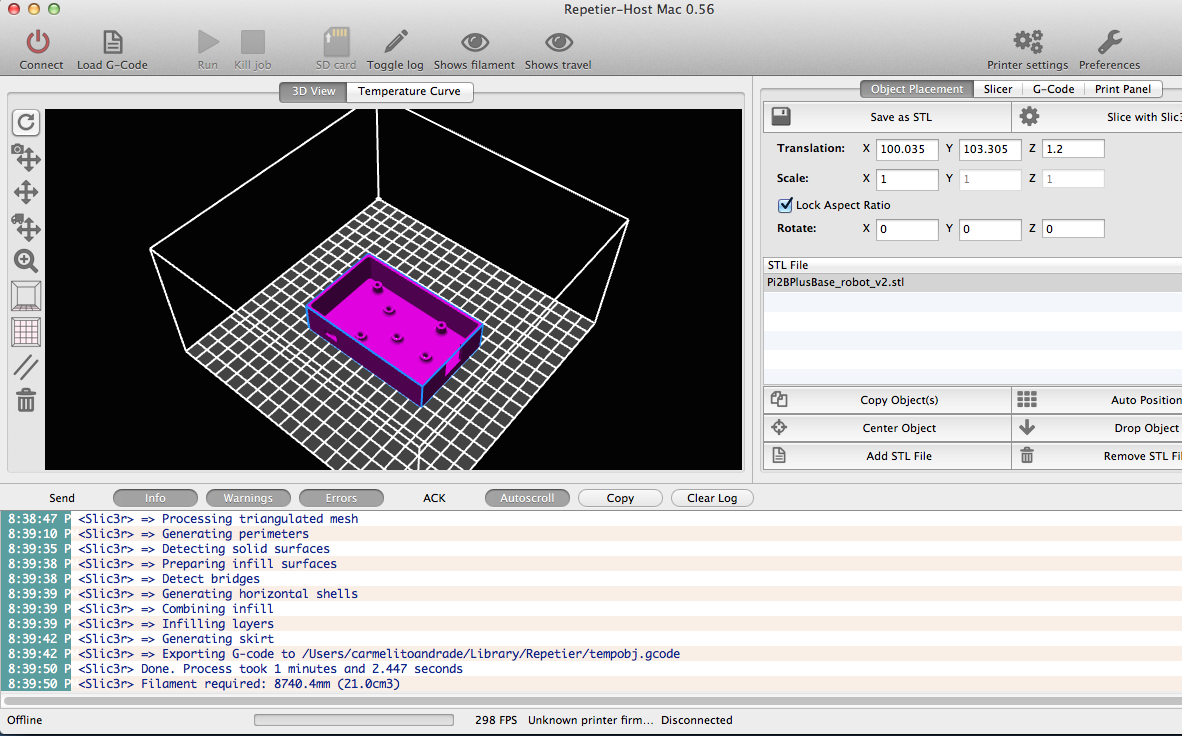Image resolution: width=1182 pixels, height=736 pixels.
Task: Toggle the Send log filter
Action: pos(62,498)
